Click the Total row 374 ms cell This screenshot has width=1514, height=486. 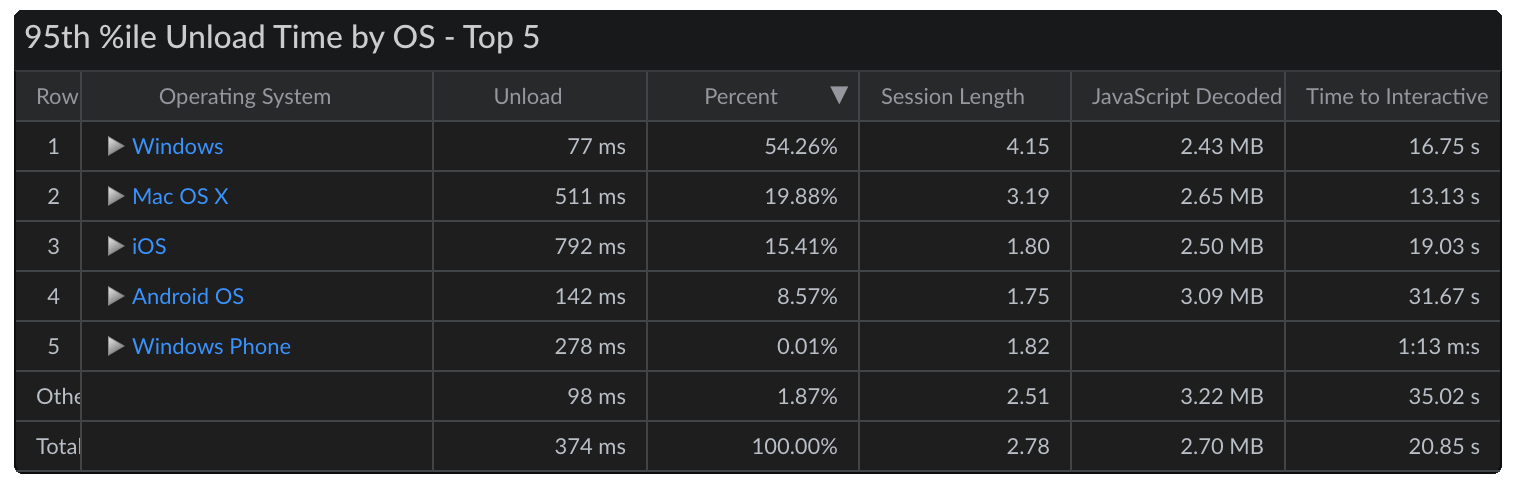tap(590, 447)
